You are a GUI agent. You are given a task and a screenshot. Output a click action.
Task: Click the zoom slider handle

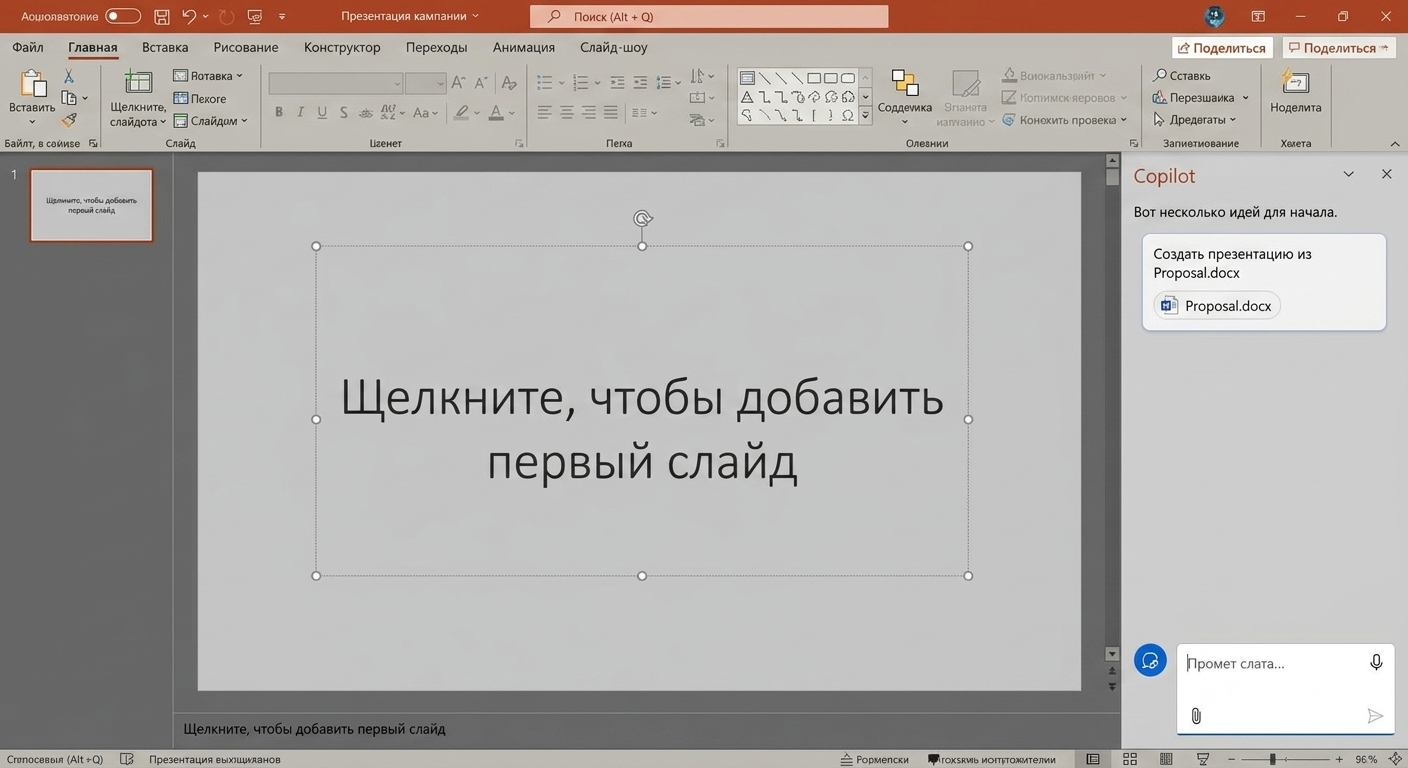click(x=1272, y=759)
